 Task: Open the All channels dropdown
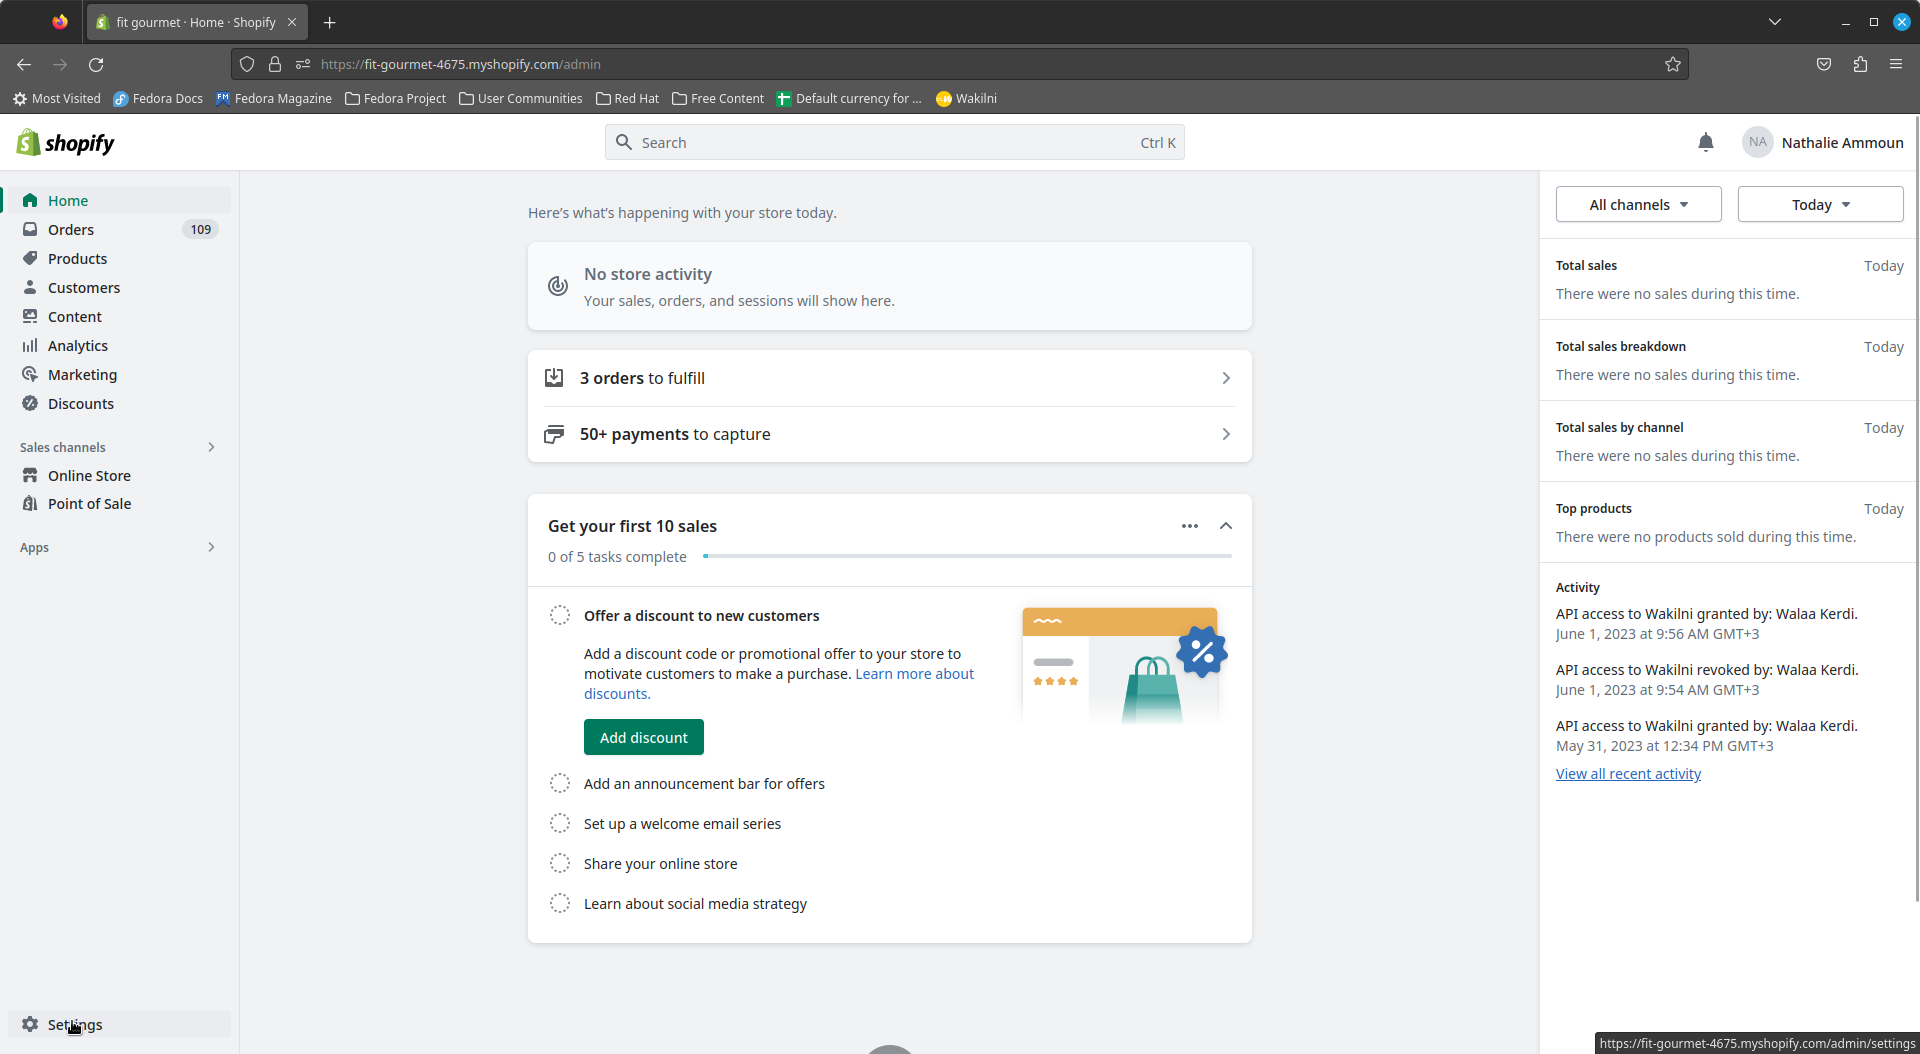pyautogui.click(x=1638, y=204)
